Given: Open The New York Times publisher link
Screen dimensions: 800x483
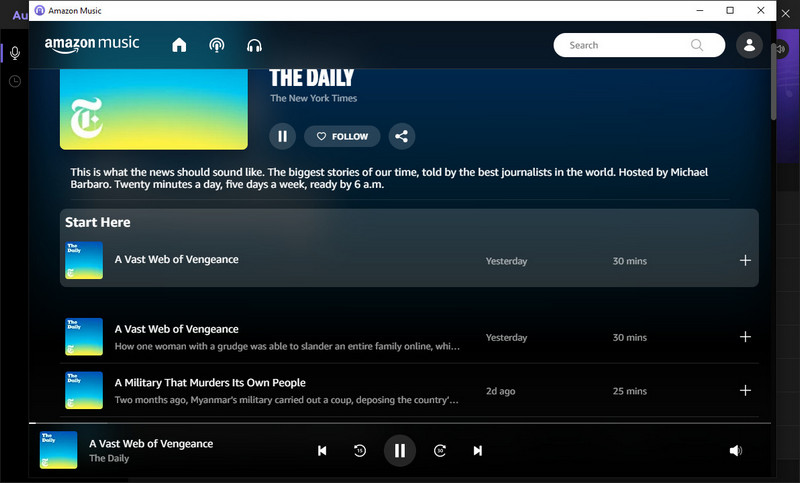Looking at the screenshot, I should (313, 98).
